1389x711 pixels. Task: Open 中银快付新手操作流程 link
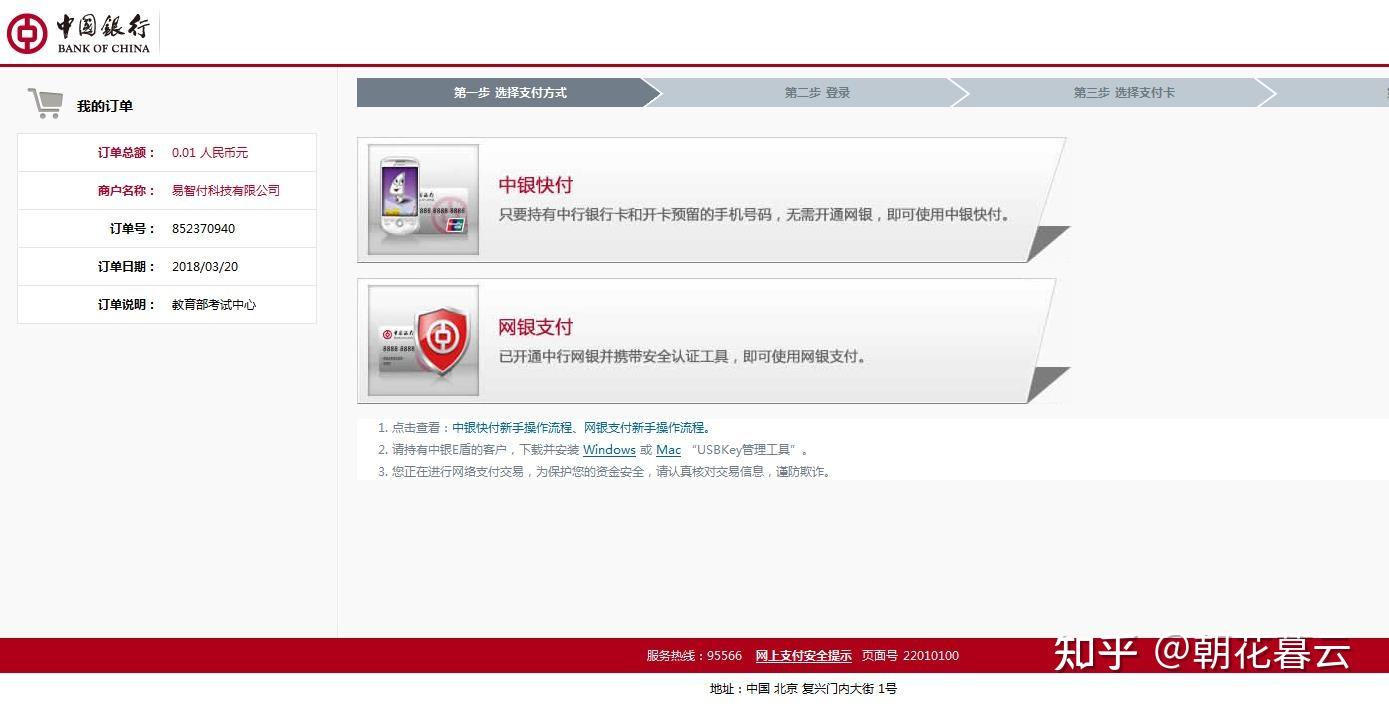512,427
